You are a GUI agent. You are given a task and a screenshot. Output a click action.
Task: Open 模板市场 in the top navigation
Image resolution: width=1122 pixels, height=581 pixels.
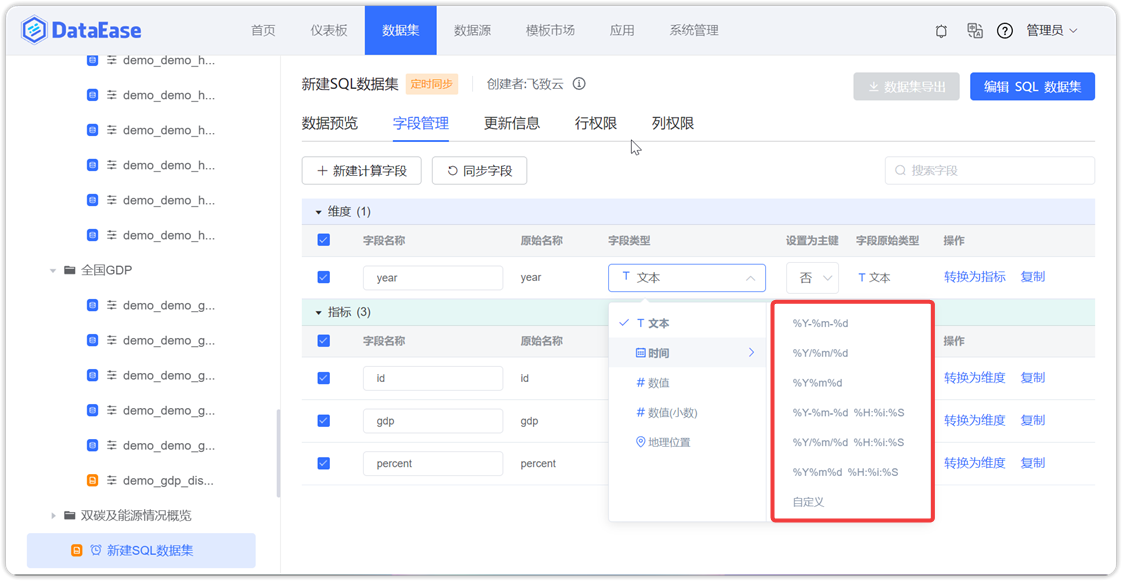click(x=550, y=31)
